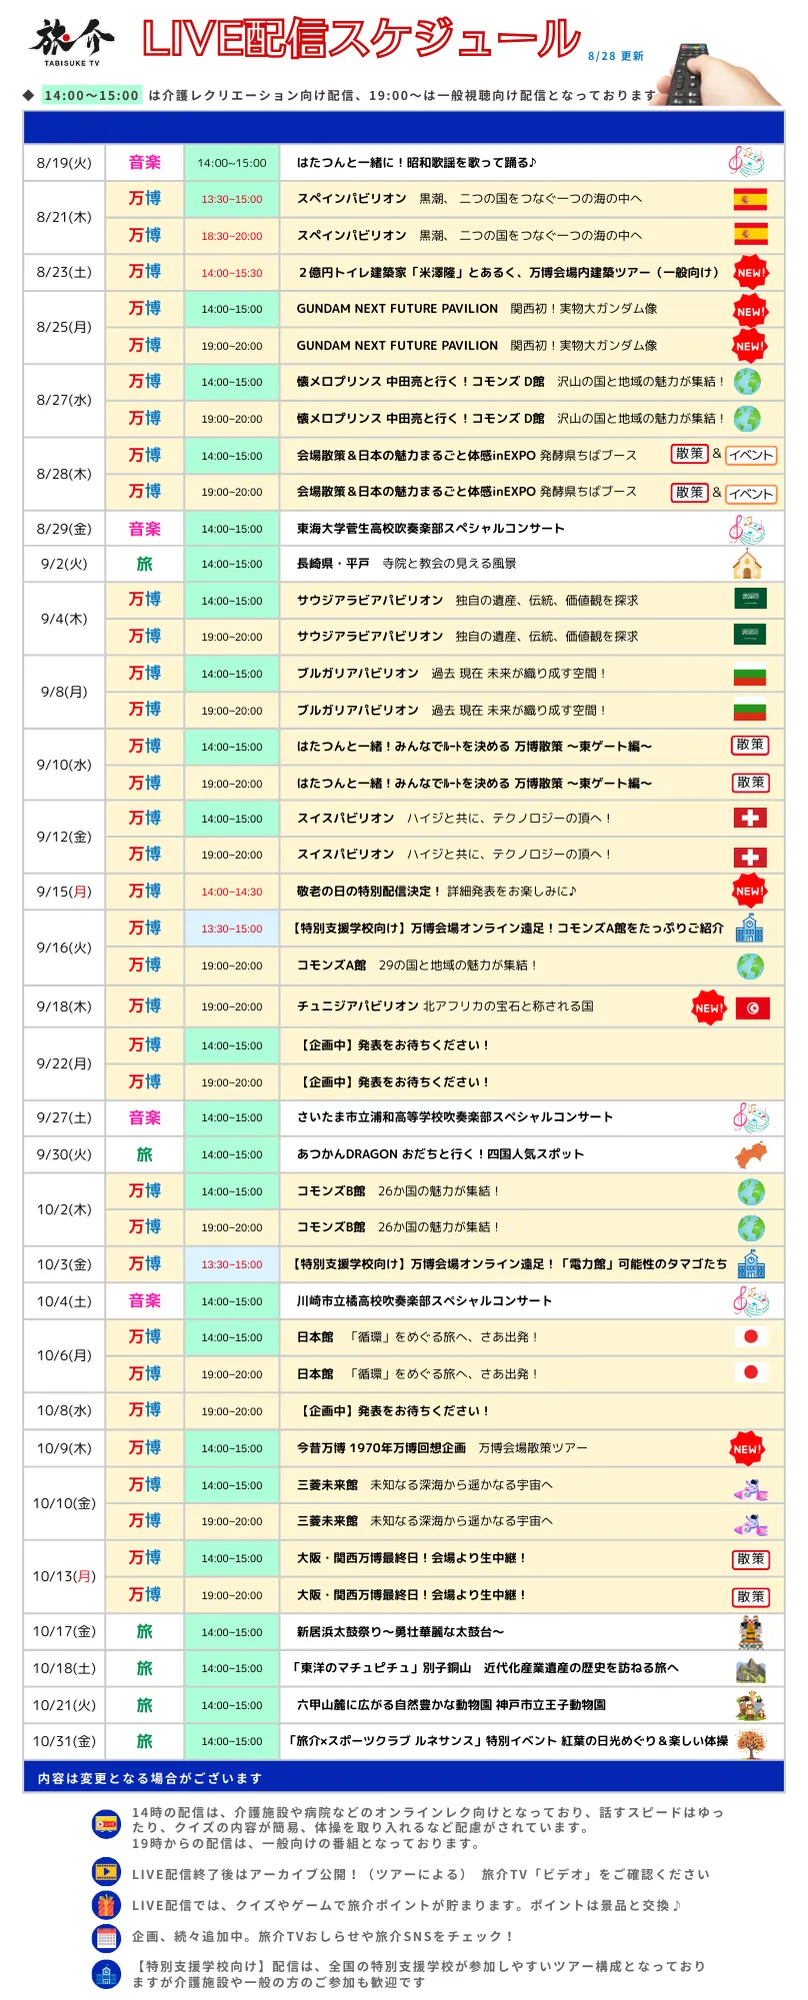This screenshot has height=2000, width=808.
Task: Click the 'LIVE配信スケジュール' title
Action: [x=361, y=40]
